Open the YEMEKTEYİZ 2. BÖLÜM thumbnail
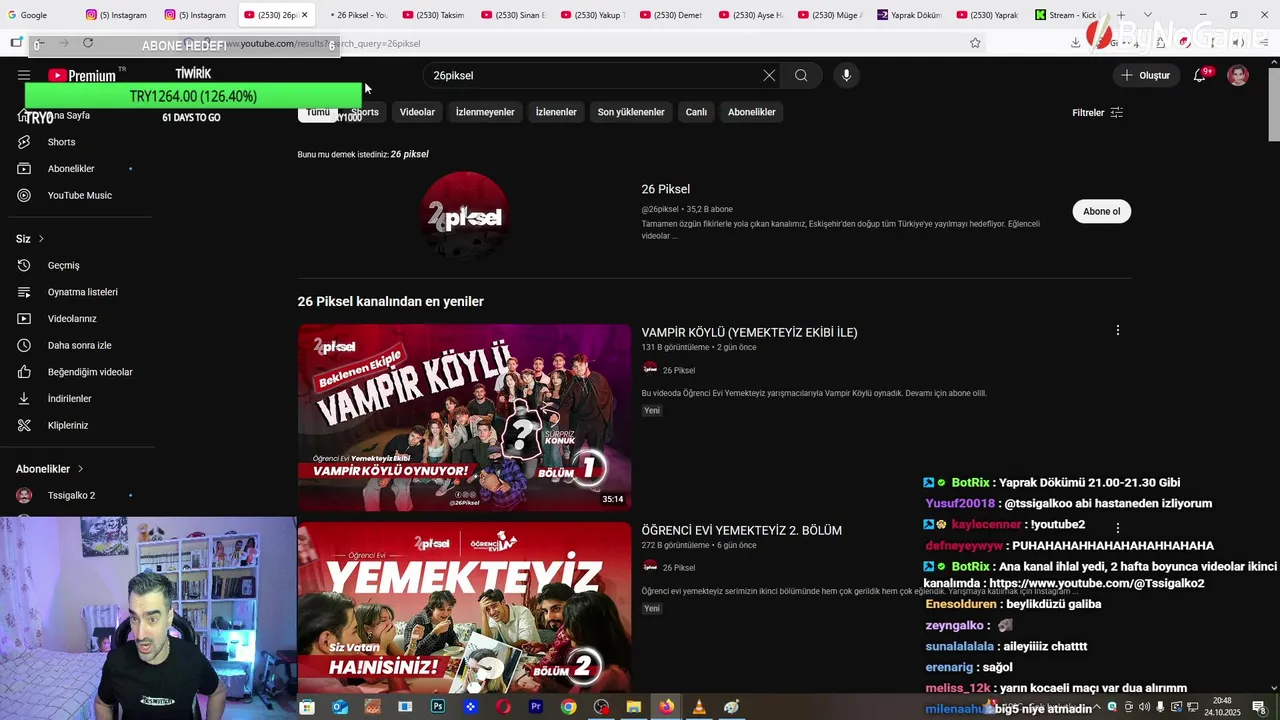 [464, 608]
